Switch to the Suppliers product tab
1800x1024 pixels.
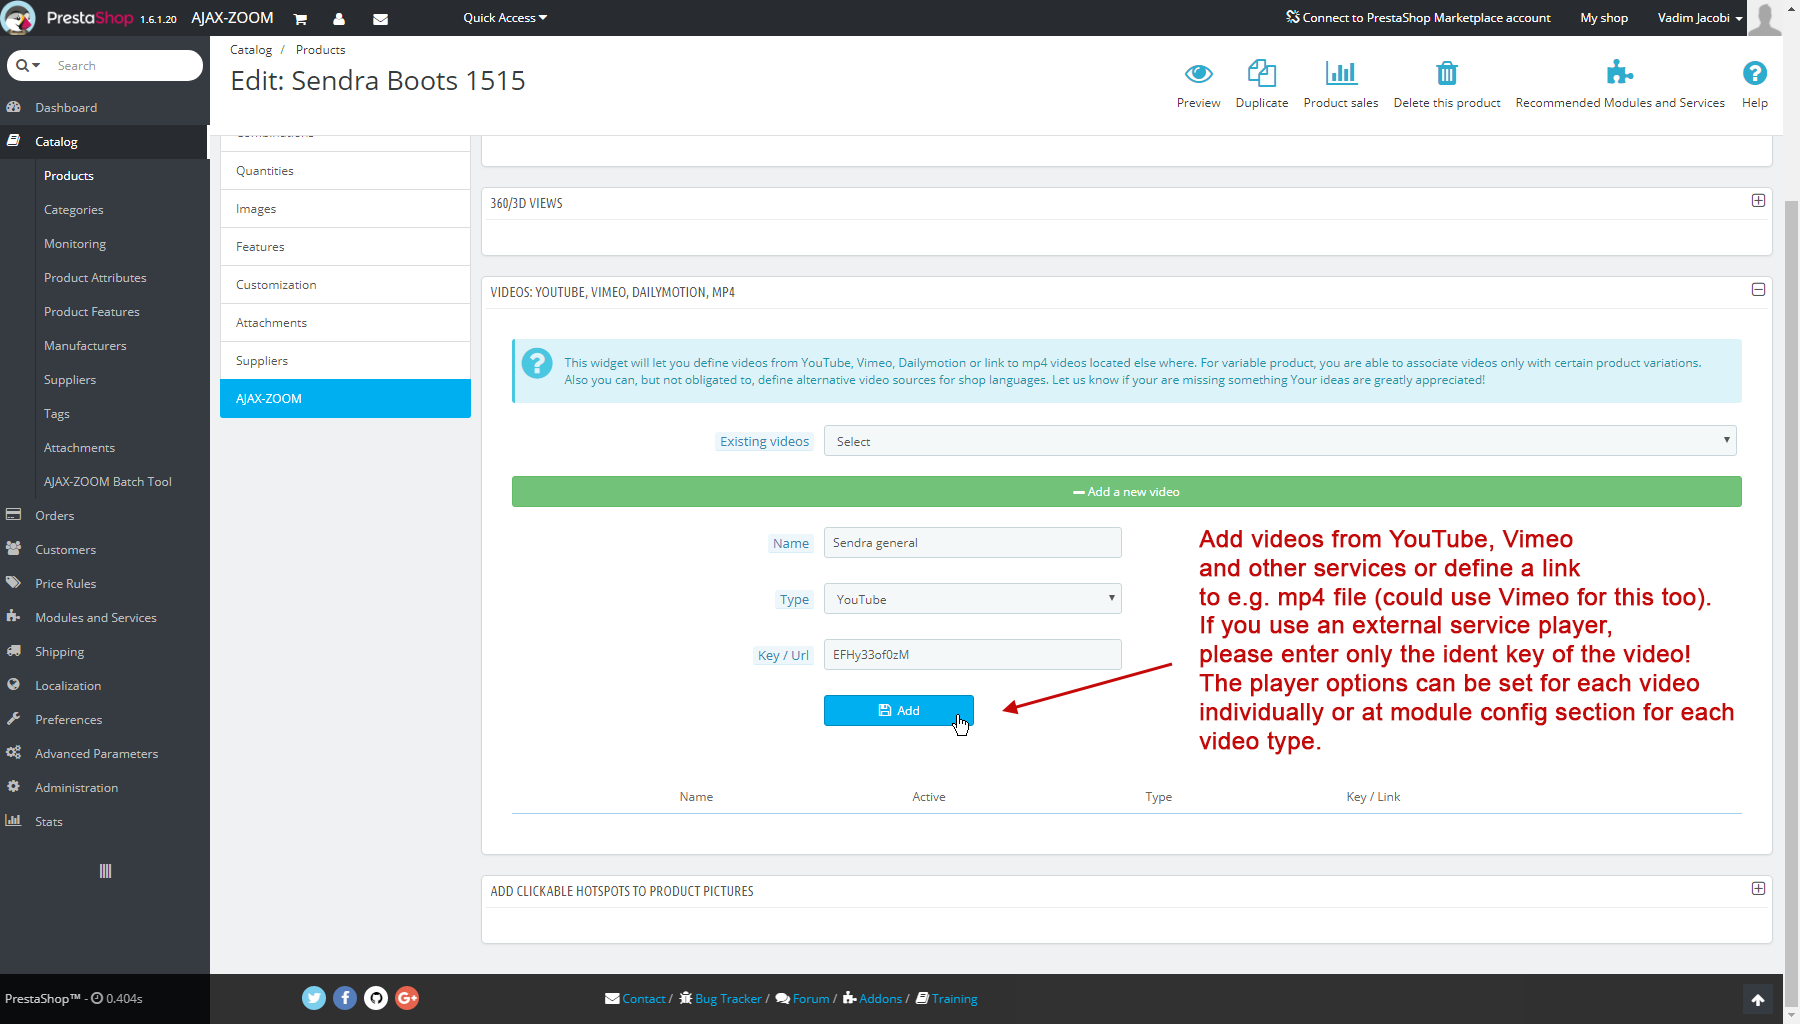coord(345,361)
